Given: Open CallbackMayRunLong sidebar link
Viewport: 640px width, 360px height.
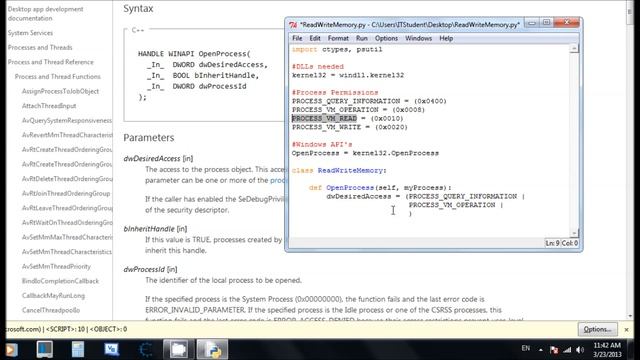Looking at the screenshot, I should point(53,296).
